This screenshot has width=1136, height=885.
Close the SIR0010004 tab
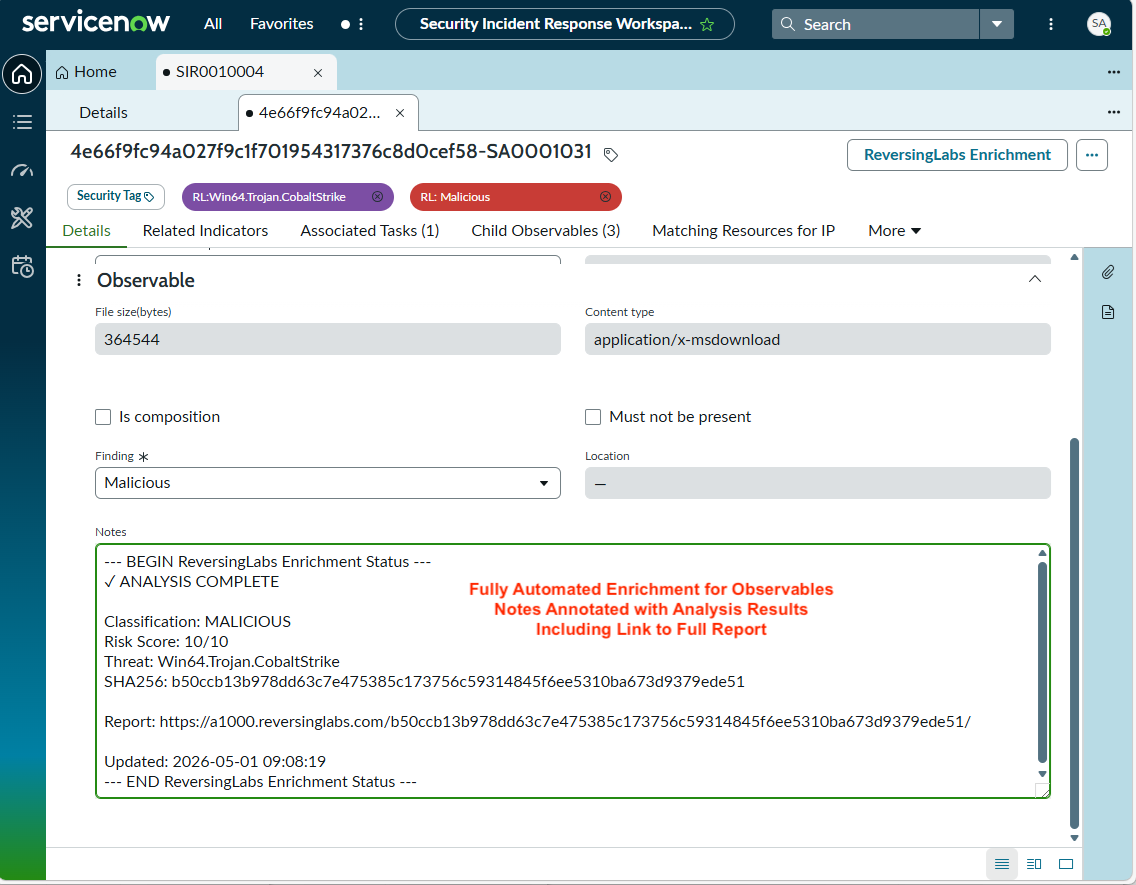pyautogui.click(x=317, y=72)
